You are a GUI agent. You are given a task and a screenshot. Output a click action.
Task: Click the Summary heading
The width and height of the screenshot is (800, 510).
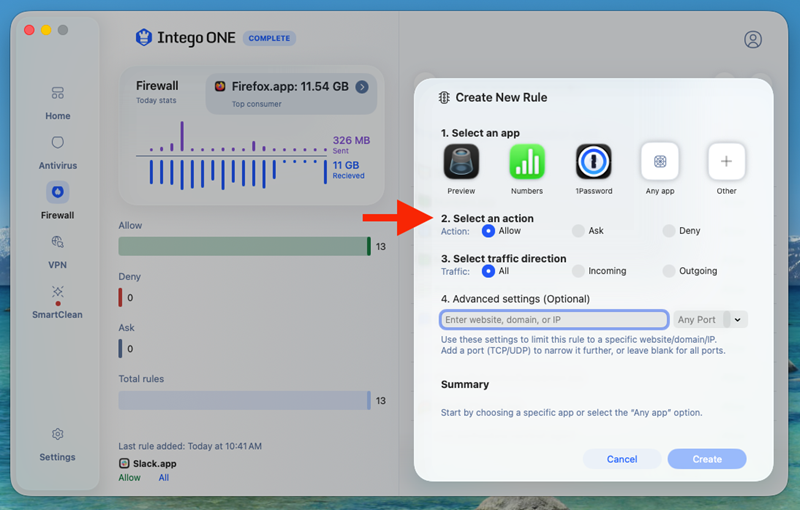pyautogui.click(x=465, y=385)
